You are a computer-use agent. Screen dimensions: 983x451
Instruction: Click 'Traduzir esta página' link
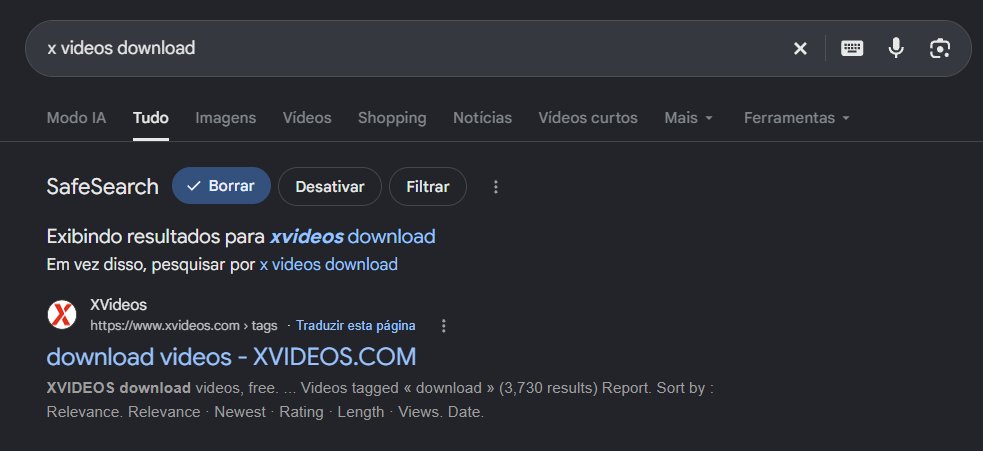355,326
